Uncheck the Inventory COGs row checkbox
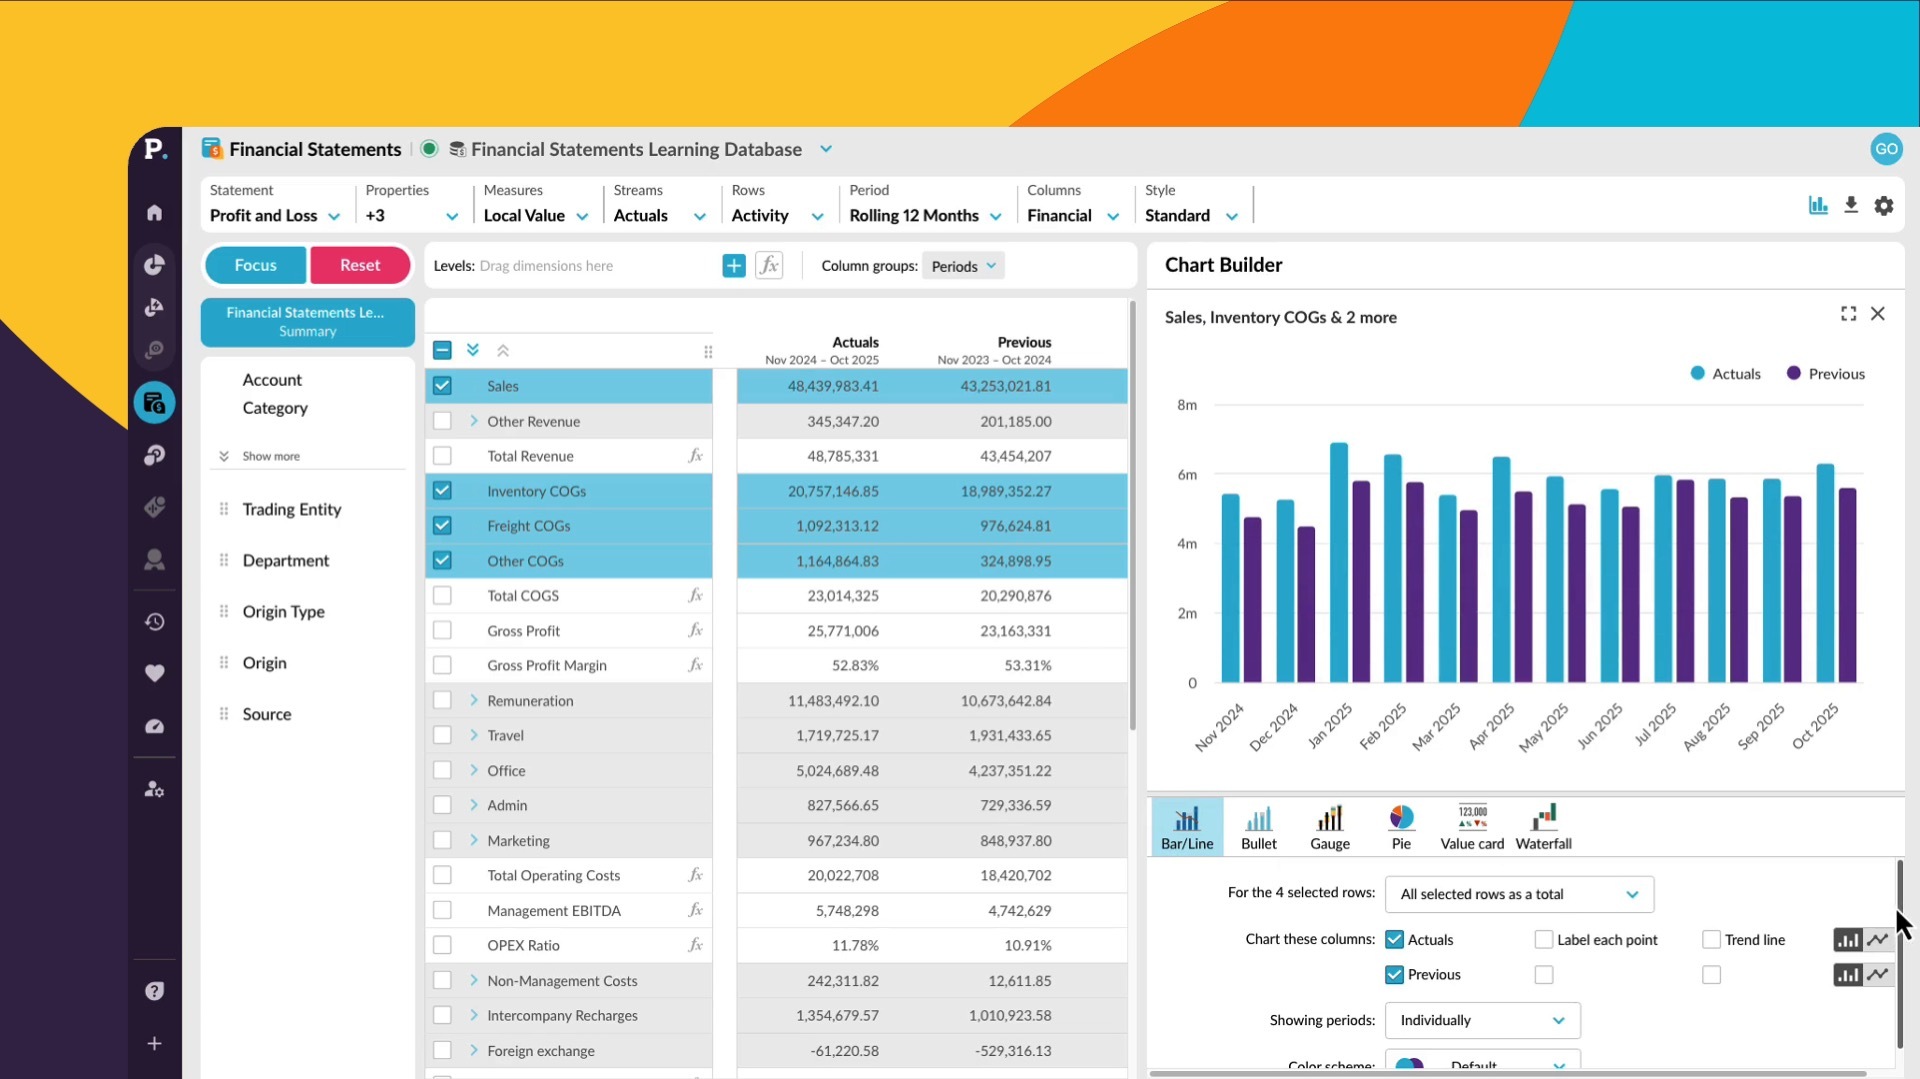1920x1079 pixels. 442,491
